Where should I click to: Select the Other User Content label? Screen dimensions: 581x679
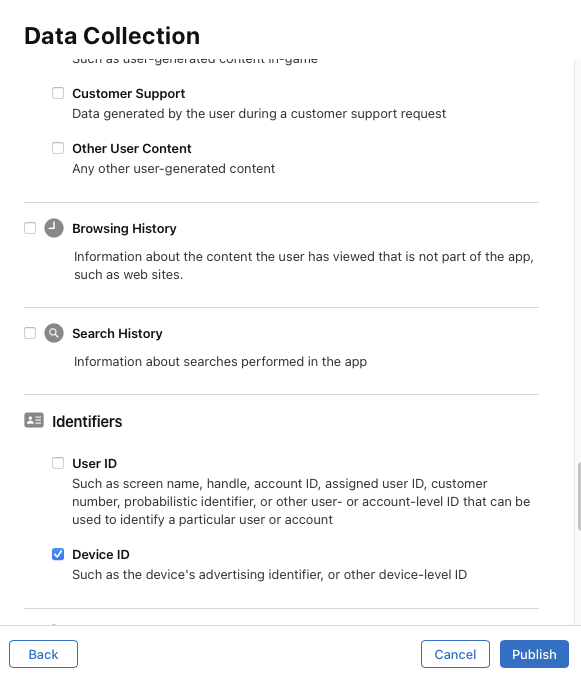pyautogui.click(x=132, y=149)
